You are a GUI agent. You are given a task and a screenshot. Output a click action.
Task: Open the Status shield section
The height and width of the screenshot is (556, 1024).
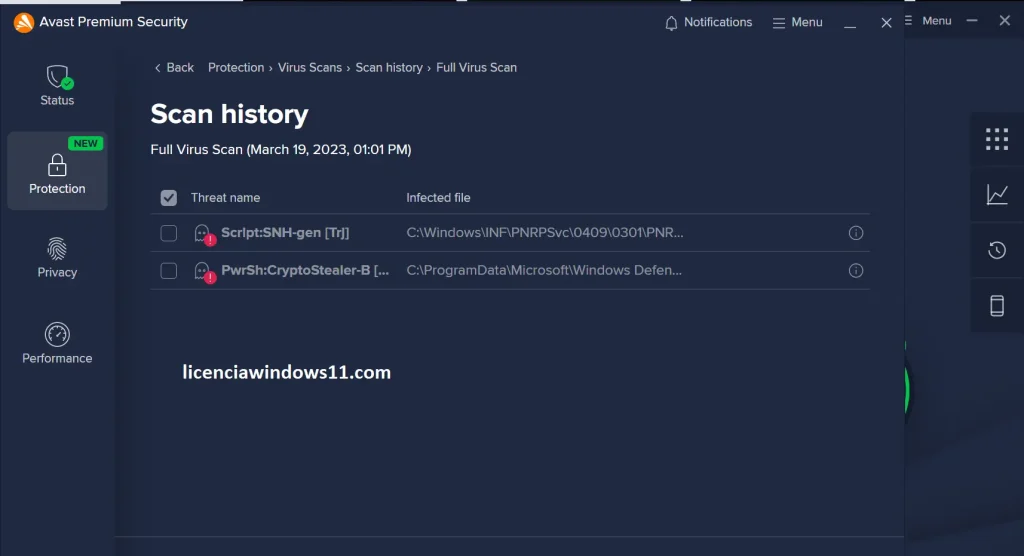[57, 86]
